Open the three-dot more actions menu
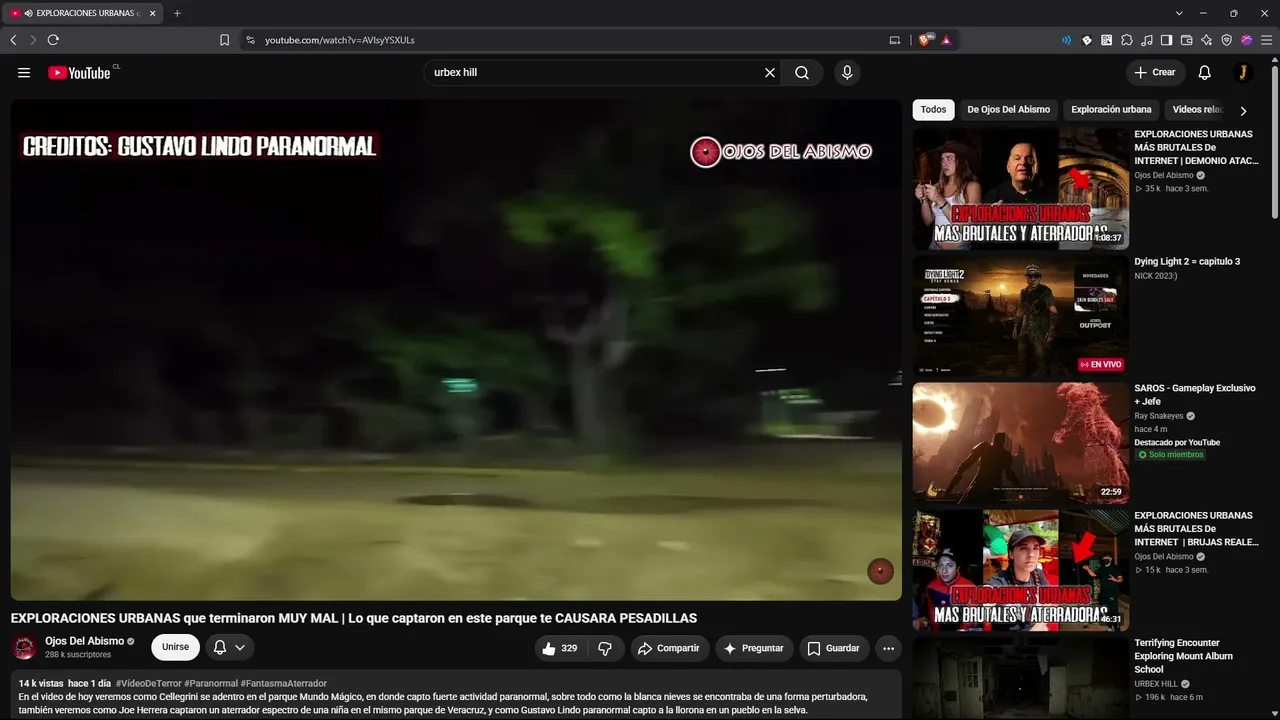The width and height of the screenshot is (1280, 720). 888,648
